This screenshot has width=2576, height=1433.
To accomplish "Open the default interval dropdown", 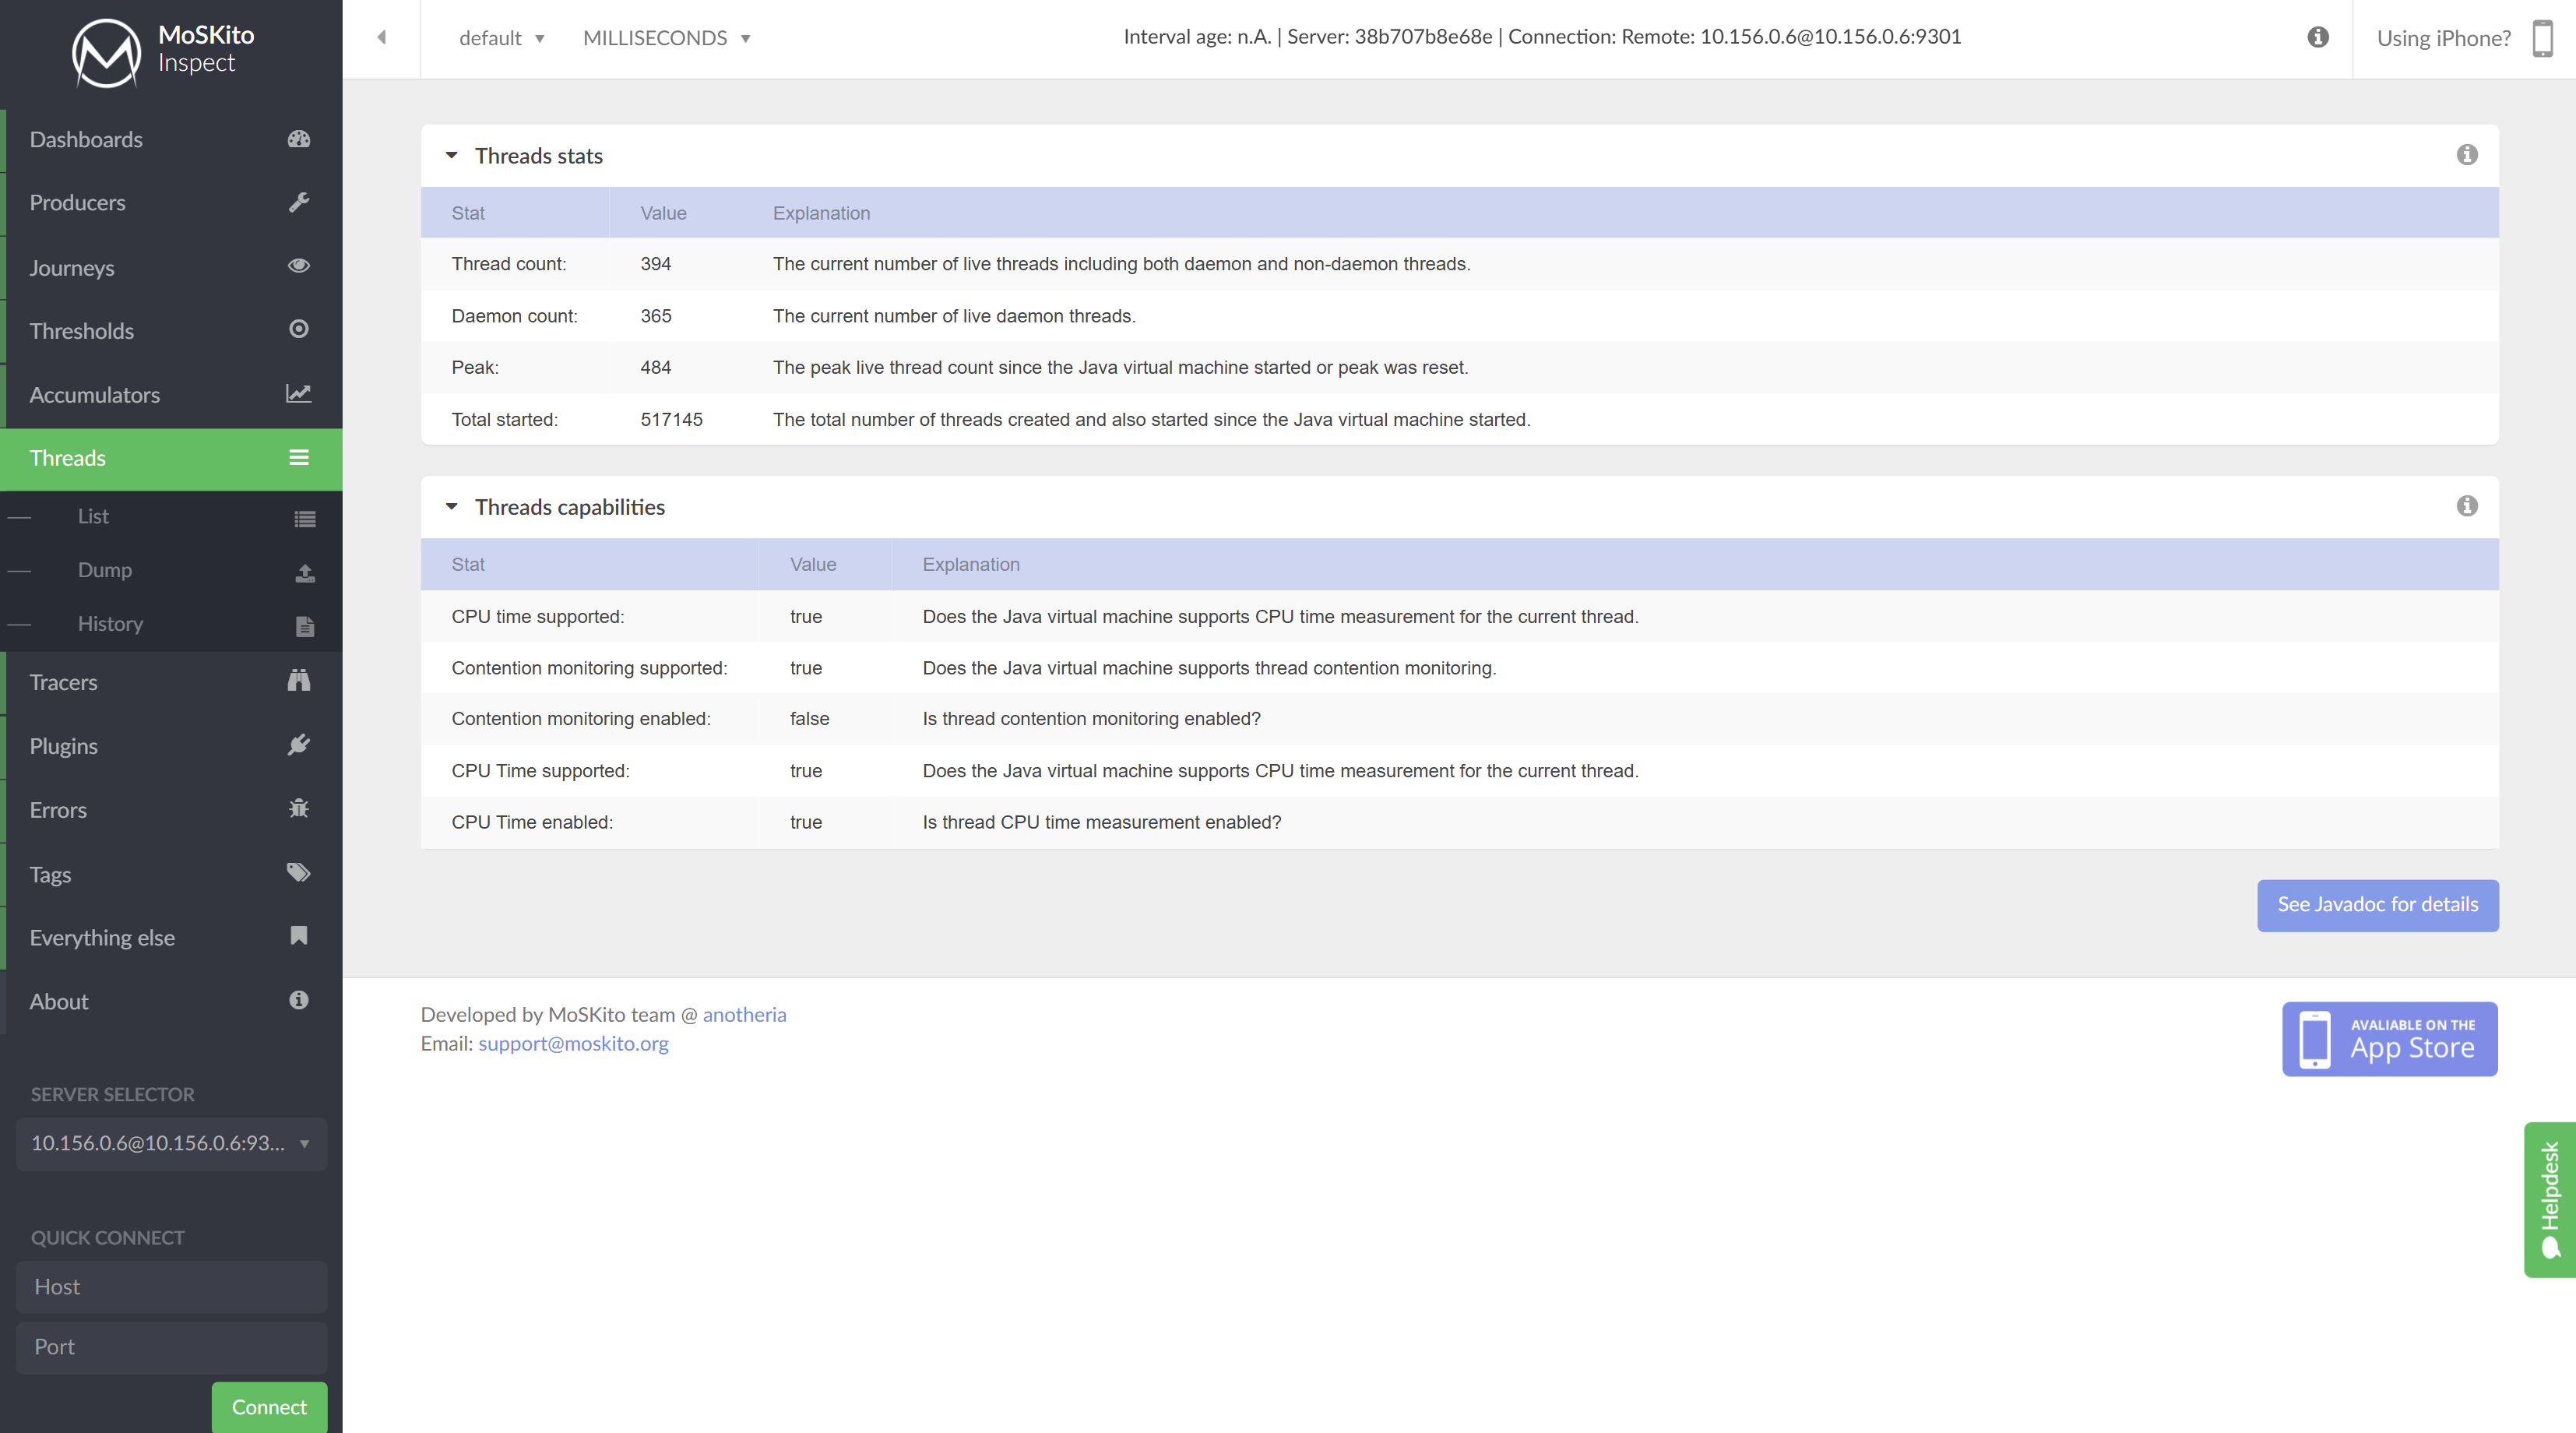I will [x=500, y=38].
